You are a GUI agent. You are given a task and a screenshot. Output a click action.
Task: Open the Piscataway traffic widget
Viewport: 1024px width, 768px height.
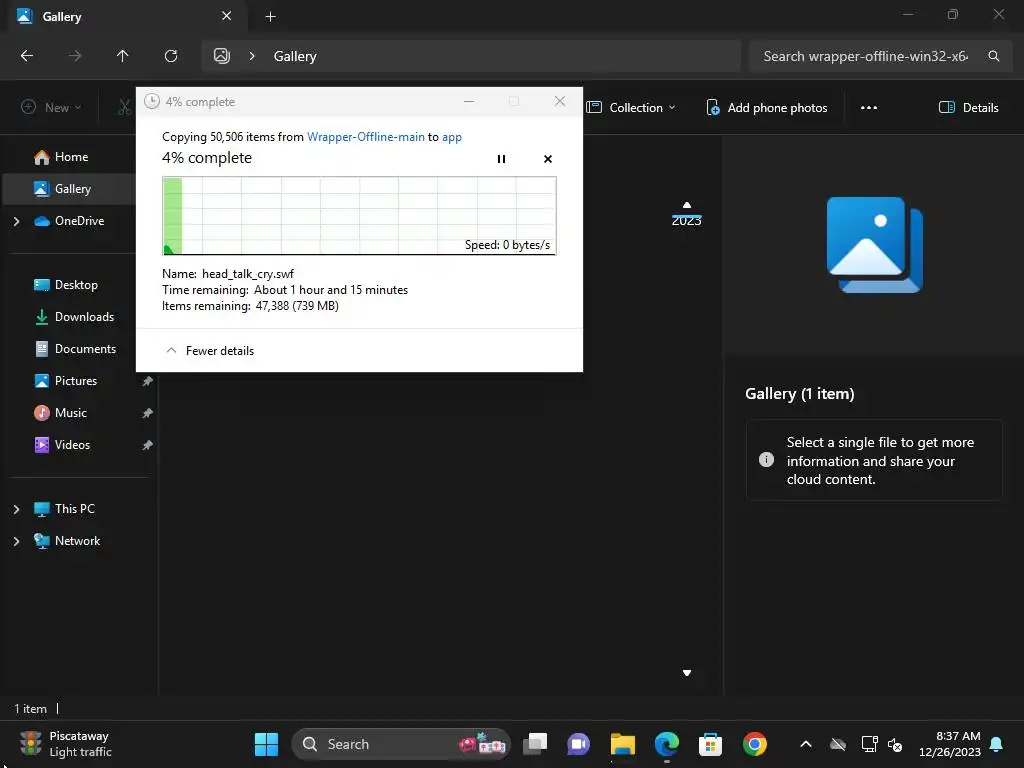[x=65, y=744]
